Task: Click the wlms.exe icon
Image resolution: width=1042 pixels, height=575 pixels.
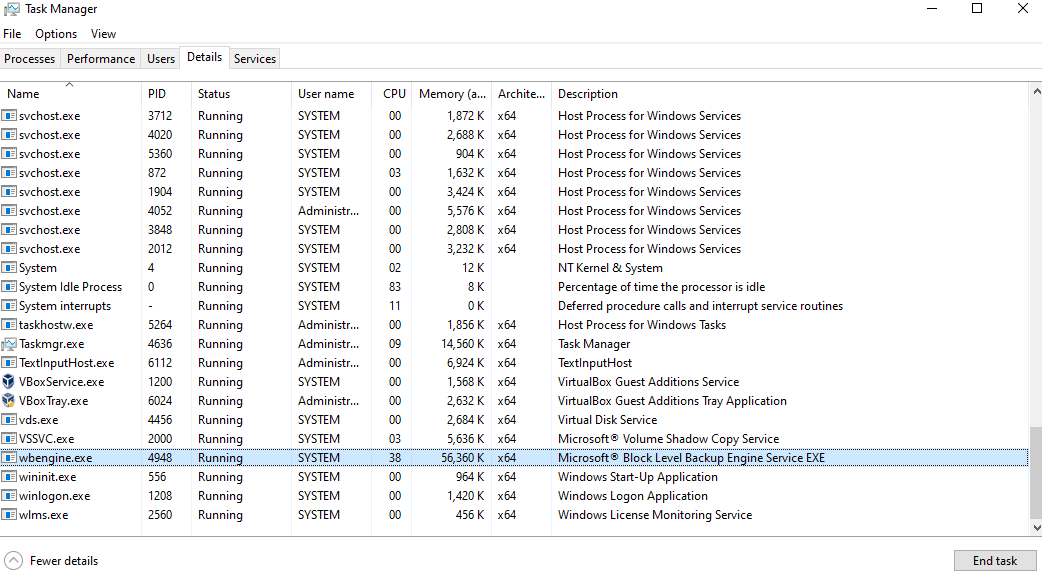Action: click(x=9, y=515)
